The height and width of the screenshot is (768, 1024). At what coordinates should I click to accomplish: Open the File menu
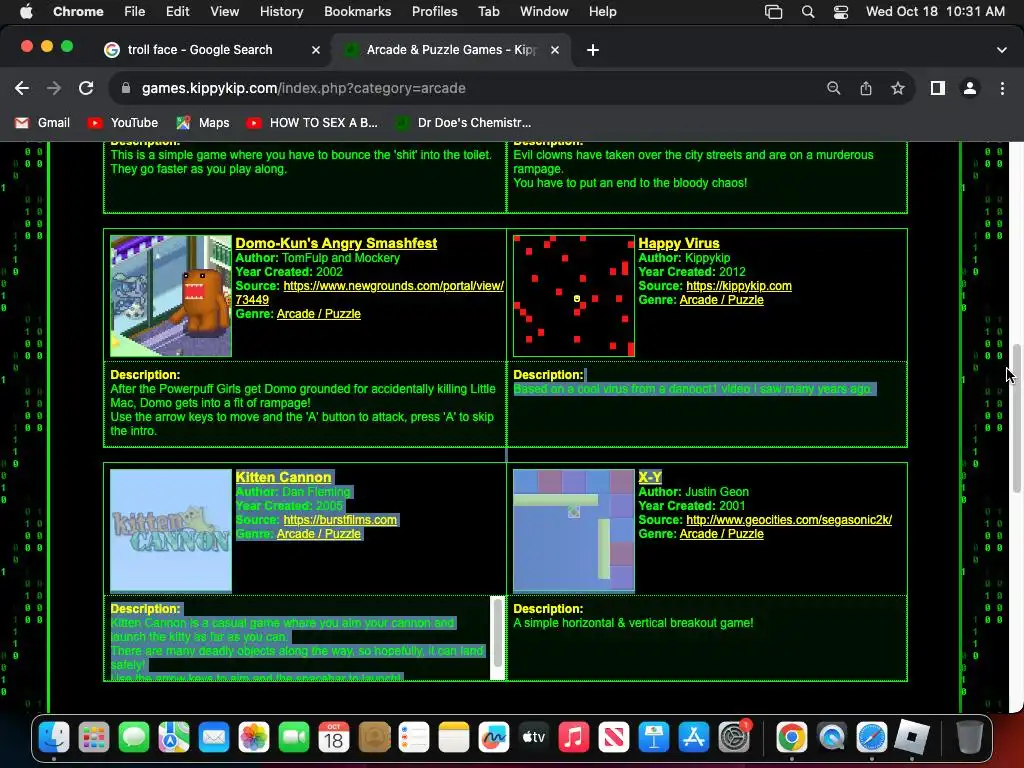tap(135, 12)
